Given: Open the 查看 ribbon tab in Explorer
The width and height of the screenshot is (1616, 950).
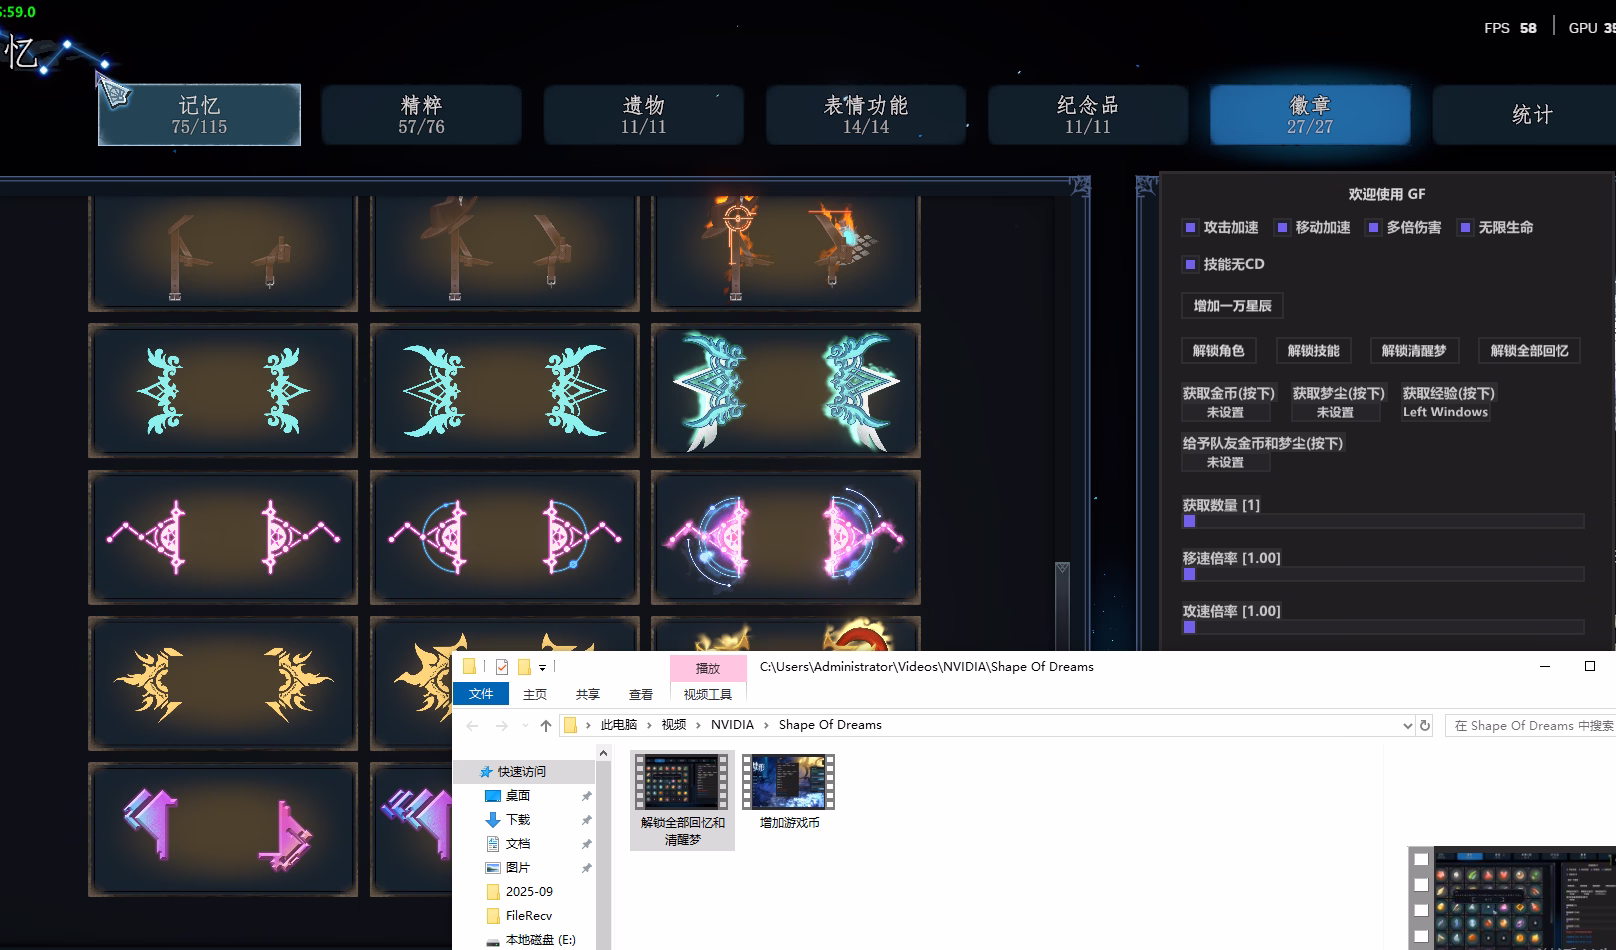Looking at the screenshot, I should pyautogui.click(x=640, y=693).
